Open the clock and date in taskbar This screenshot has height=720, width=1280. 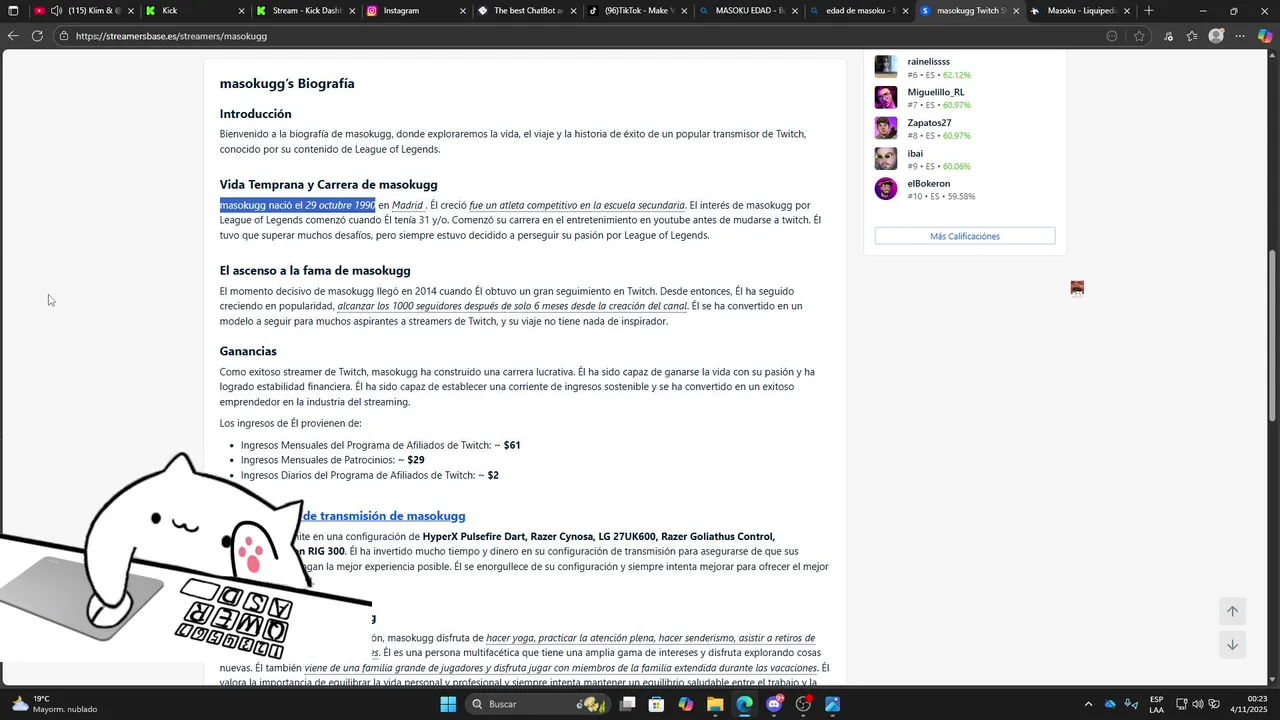(x=1250, y=704)
